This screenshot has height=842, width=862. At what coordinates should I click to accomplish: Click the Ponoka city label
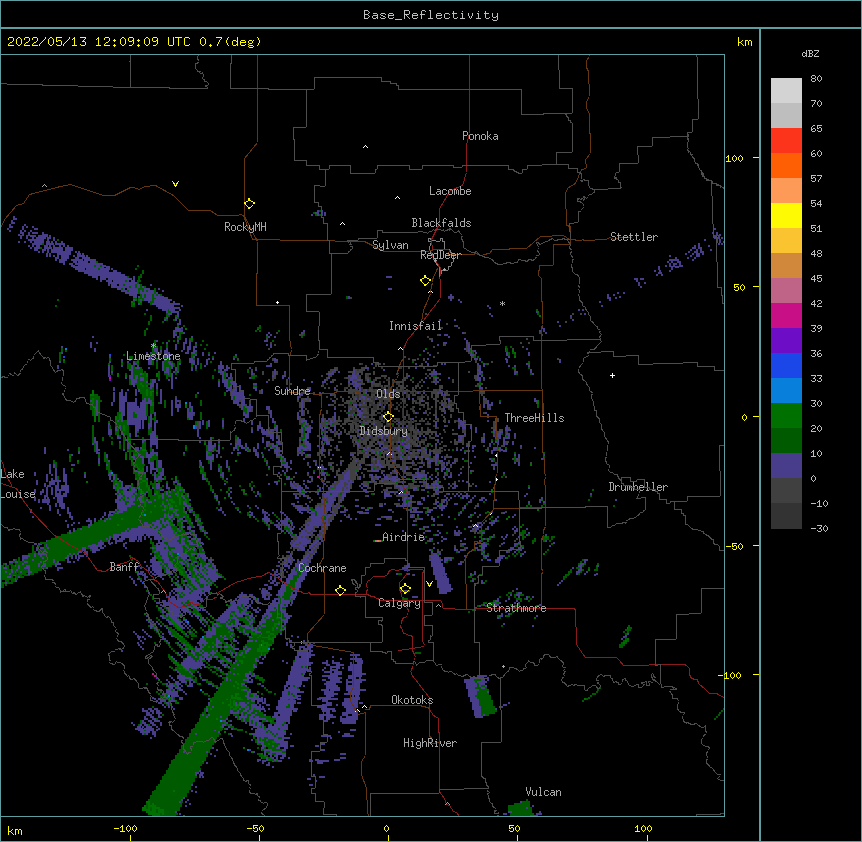tap(480, 136)
